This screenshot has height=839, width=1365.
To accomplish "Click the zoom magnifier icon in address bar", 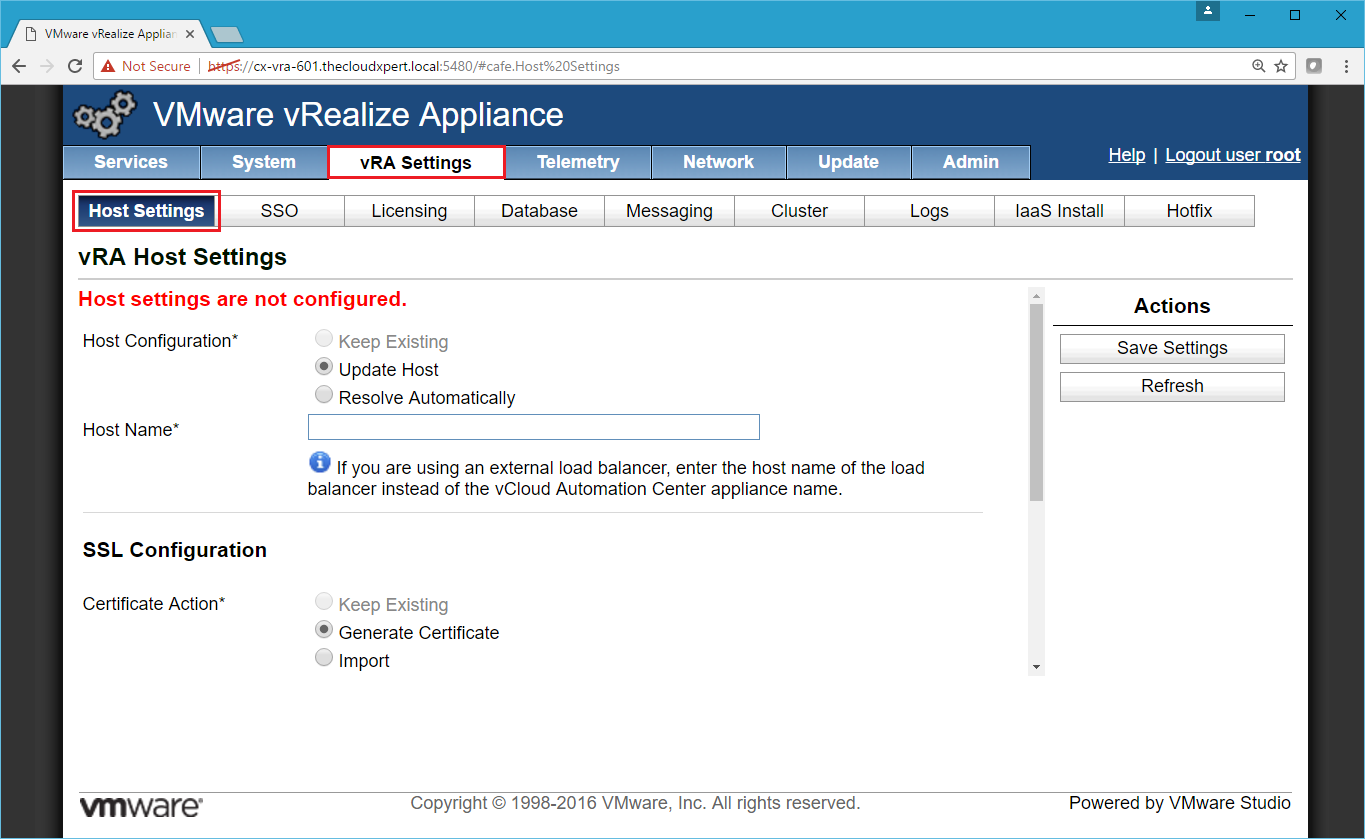I will [1259, 66].
